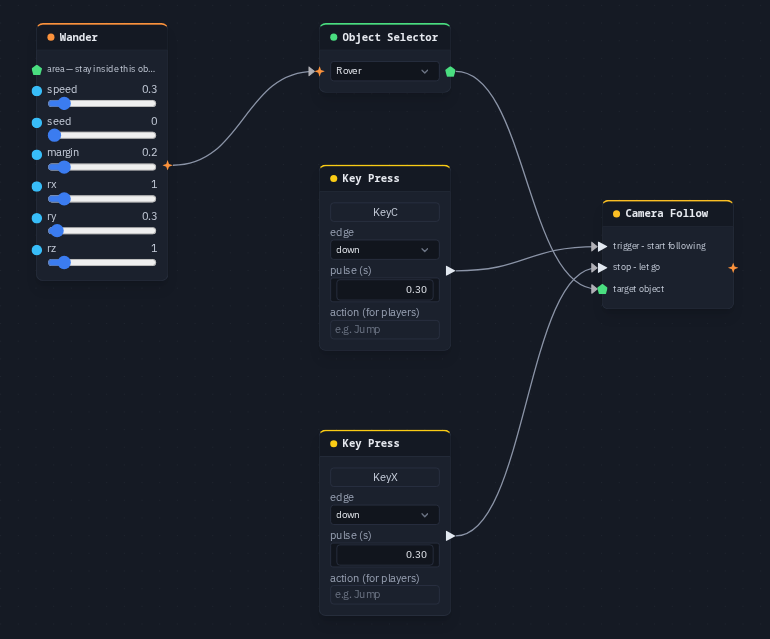Viewport: 770px width, 639px height.
Task: Click Wander node's orange star output port
Action: [167, 165]
